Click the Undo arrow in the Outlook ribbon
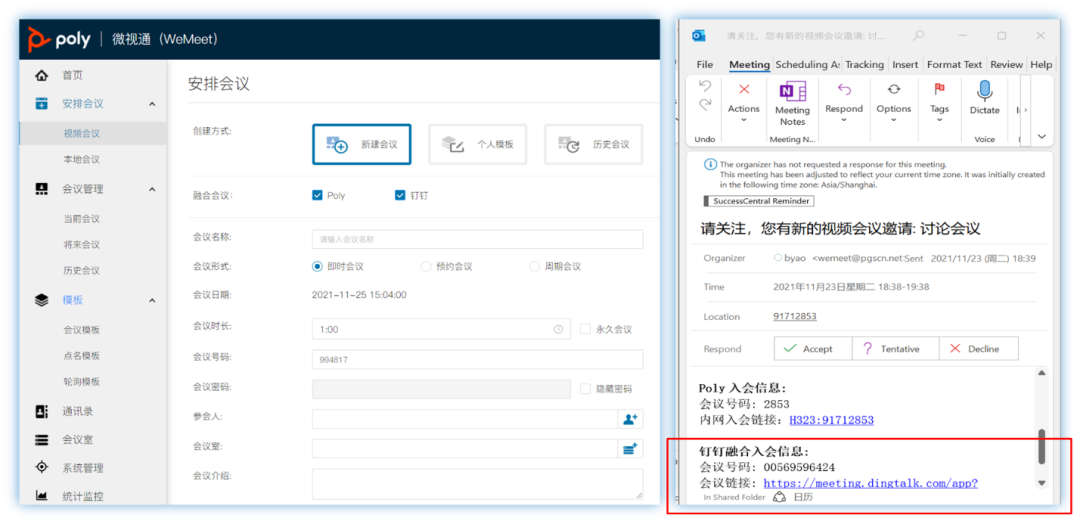Screen dimensions: 1080x524 [705, 87]
